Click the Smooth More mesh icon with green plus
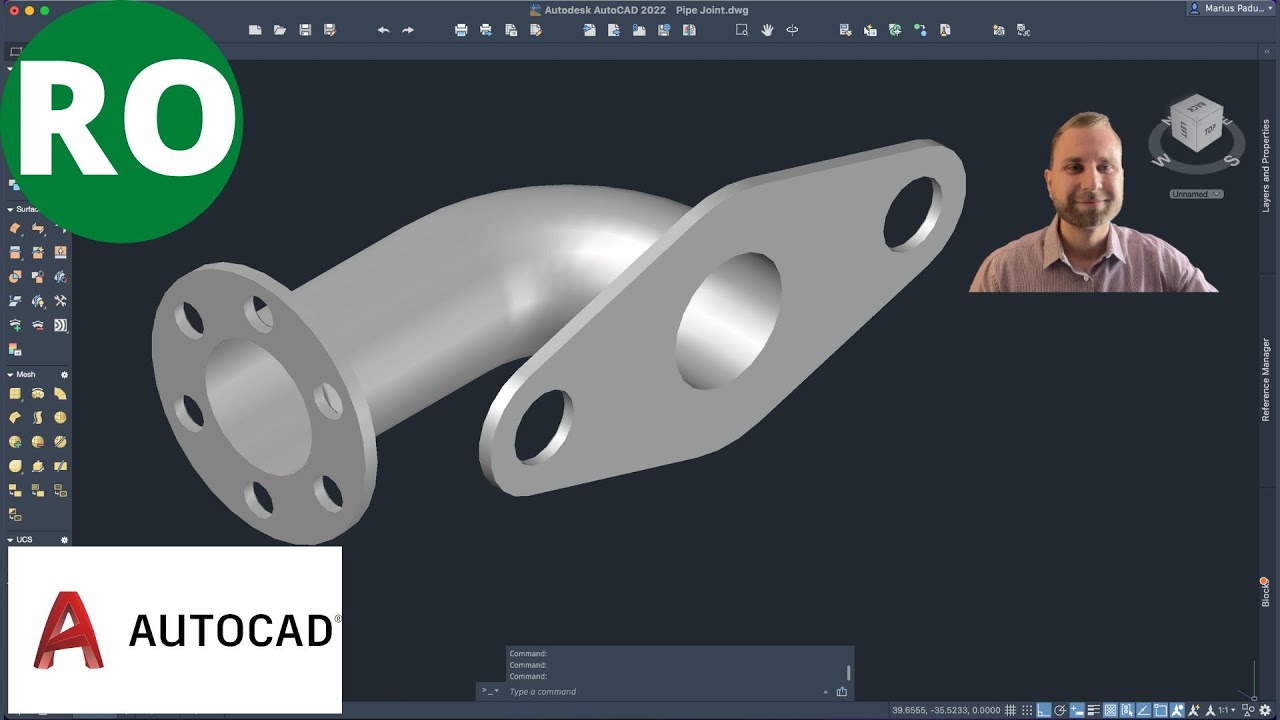The height and width of the screenshot is (720, 1280). tap(15, 440)
